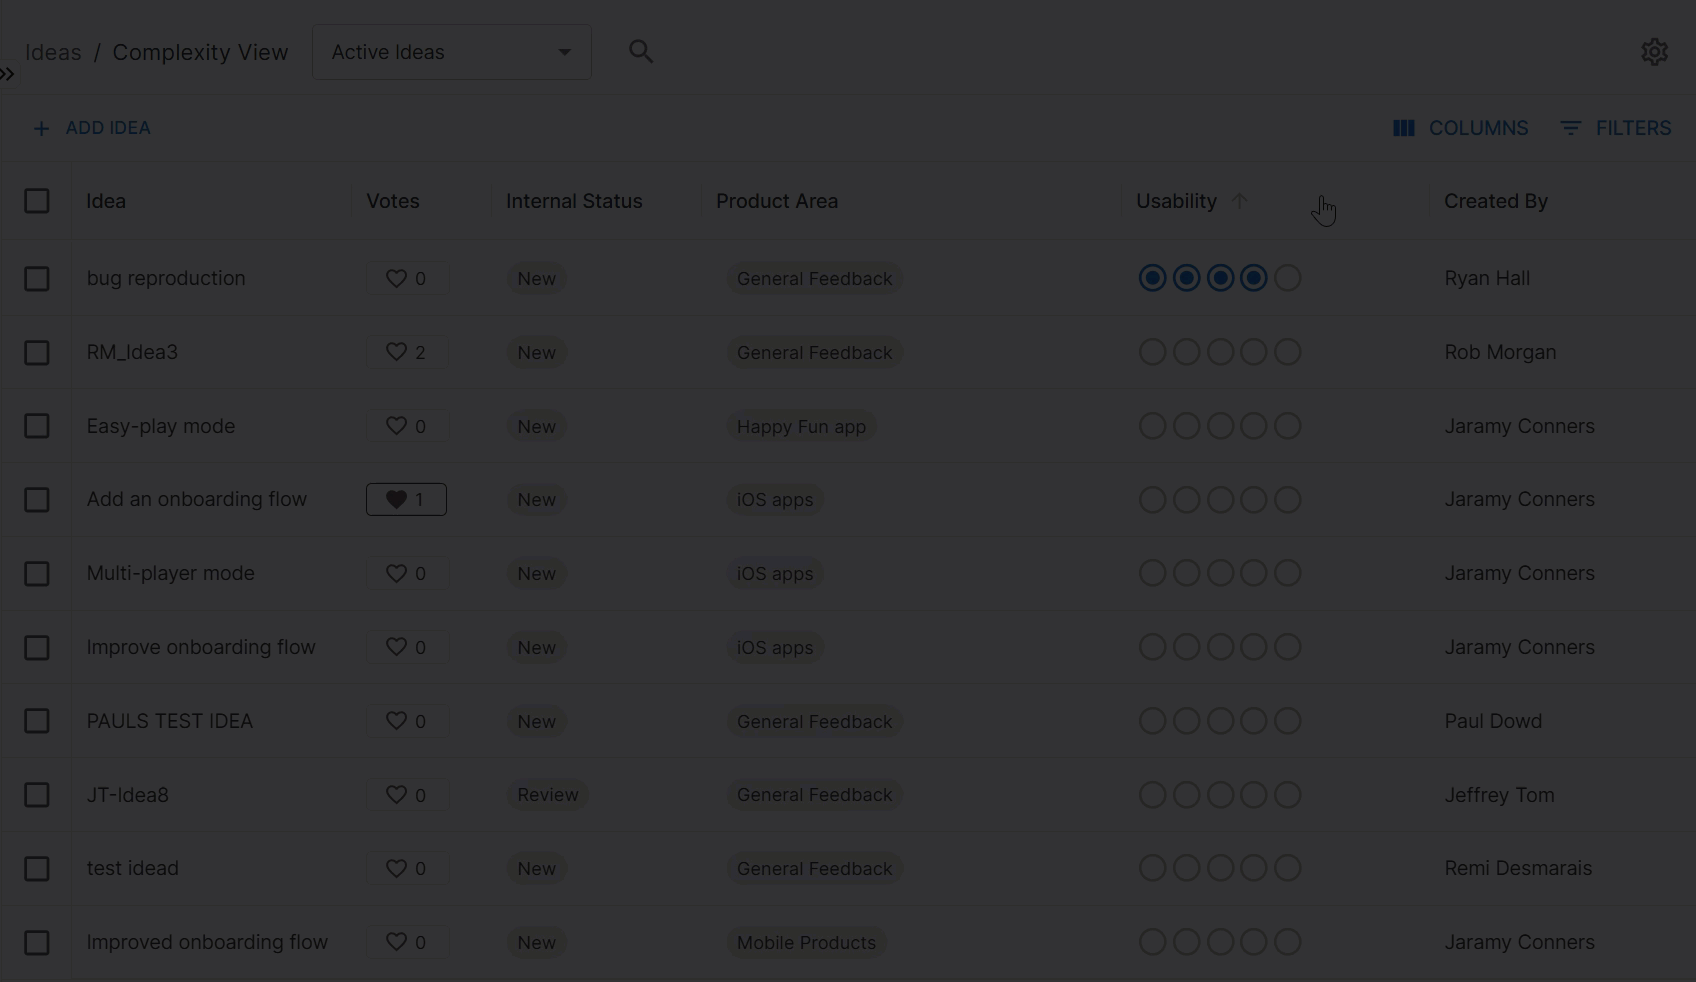Screen dimensions: 1696x982
Task: Select the bug reproduction row checkbox
Action: tap(37, 278)
